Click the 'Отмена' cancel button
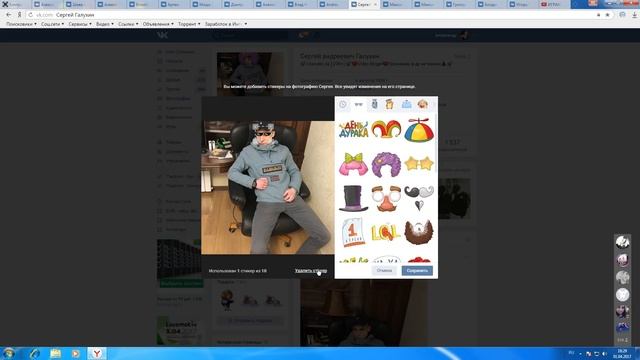640x360 pixels. point(384,270)
